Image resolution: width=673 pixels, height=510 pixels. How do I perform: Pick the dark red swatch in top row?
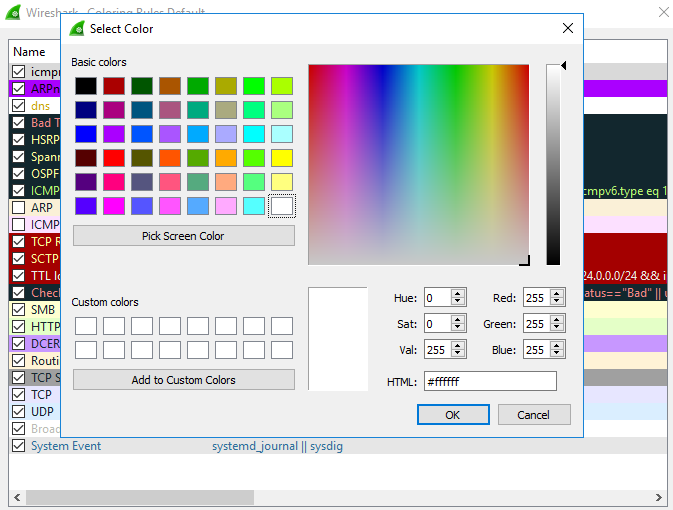[x=114, y=86]
